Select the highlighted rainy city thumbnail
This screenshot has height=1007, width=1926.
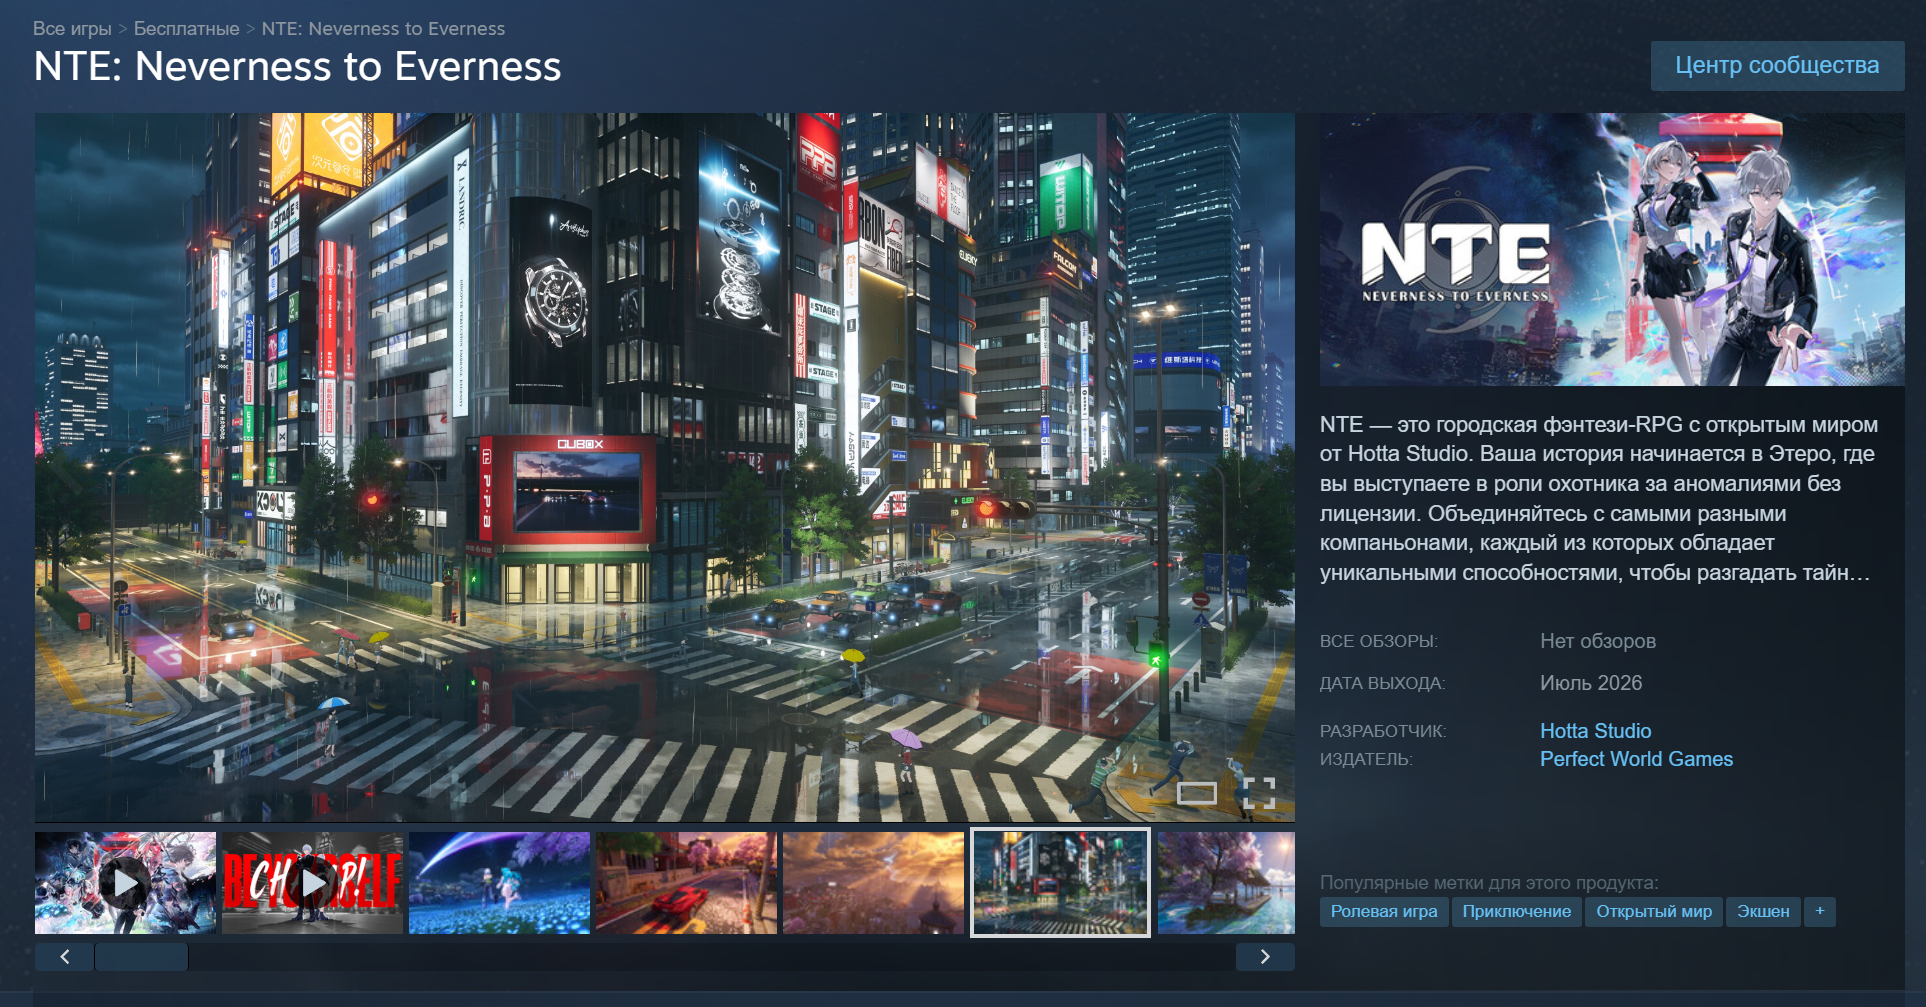coord(1060,883)
